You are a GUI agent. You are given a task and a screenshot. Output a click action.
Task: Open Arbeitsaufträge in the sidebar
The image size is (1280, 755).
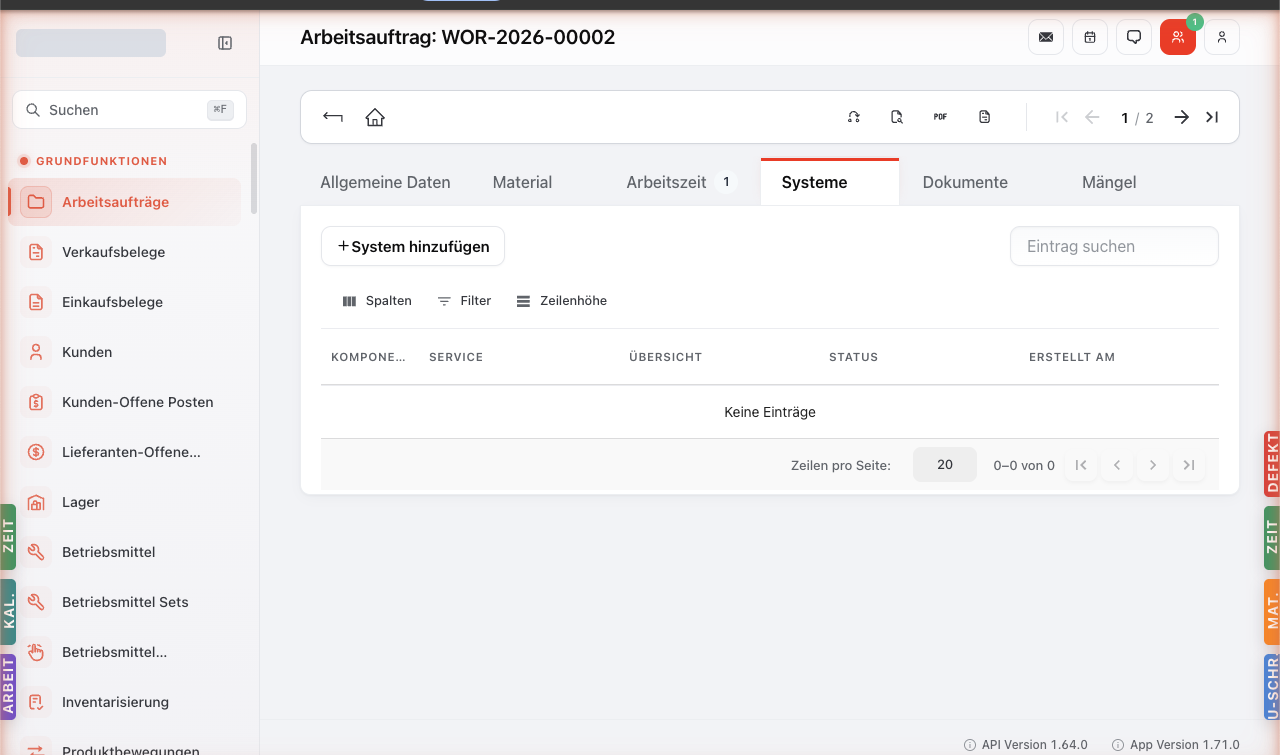tap(125, 202)
